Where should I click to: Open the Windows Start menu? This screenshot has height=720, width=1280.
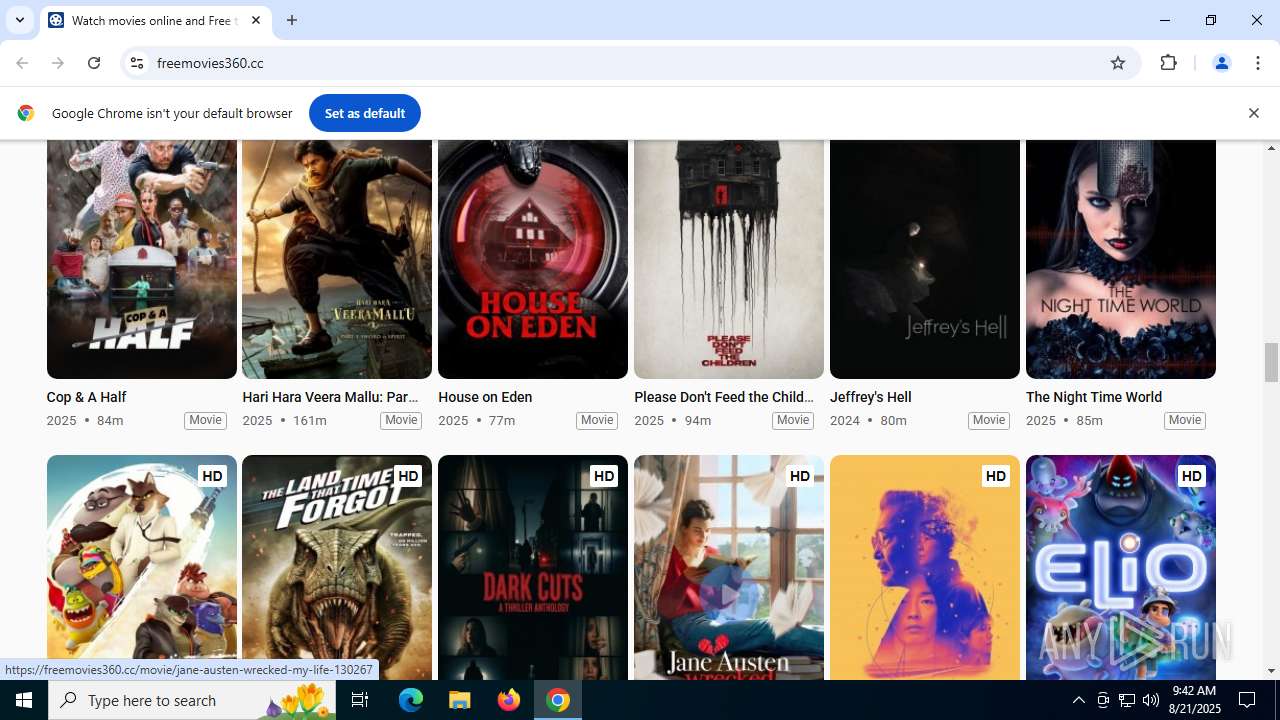pyautogui.click(x=24, y=700)
